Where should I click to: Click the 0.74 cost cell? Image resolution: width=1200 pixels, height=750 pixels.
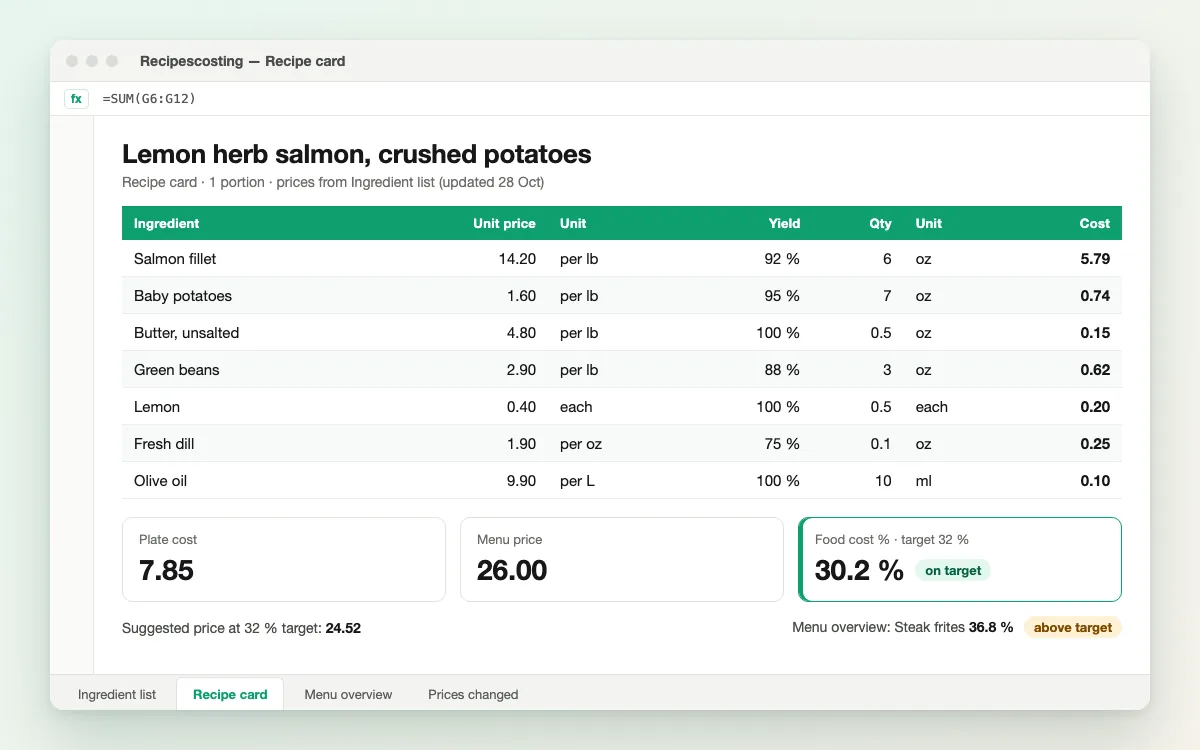[x=1095, y=296]
